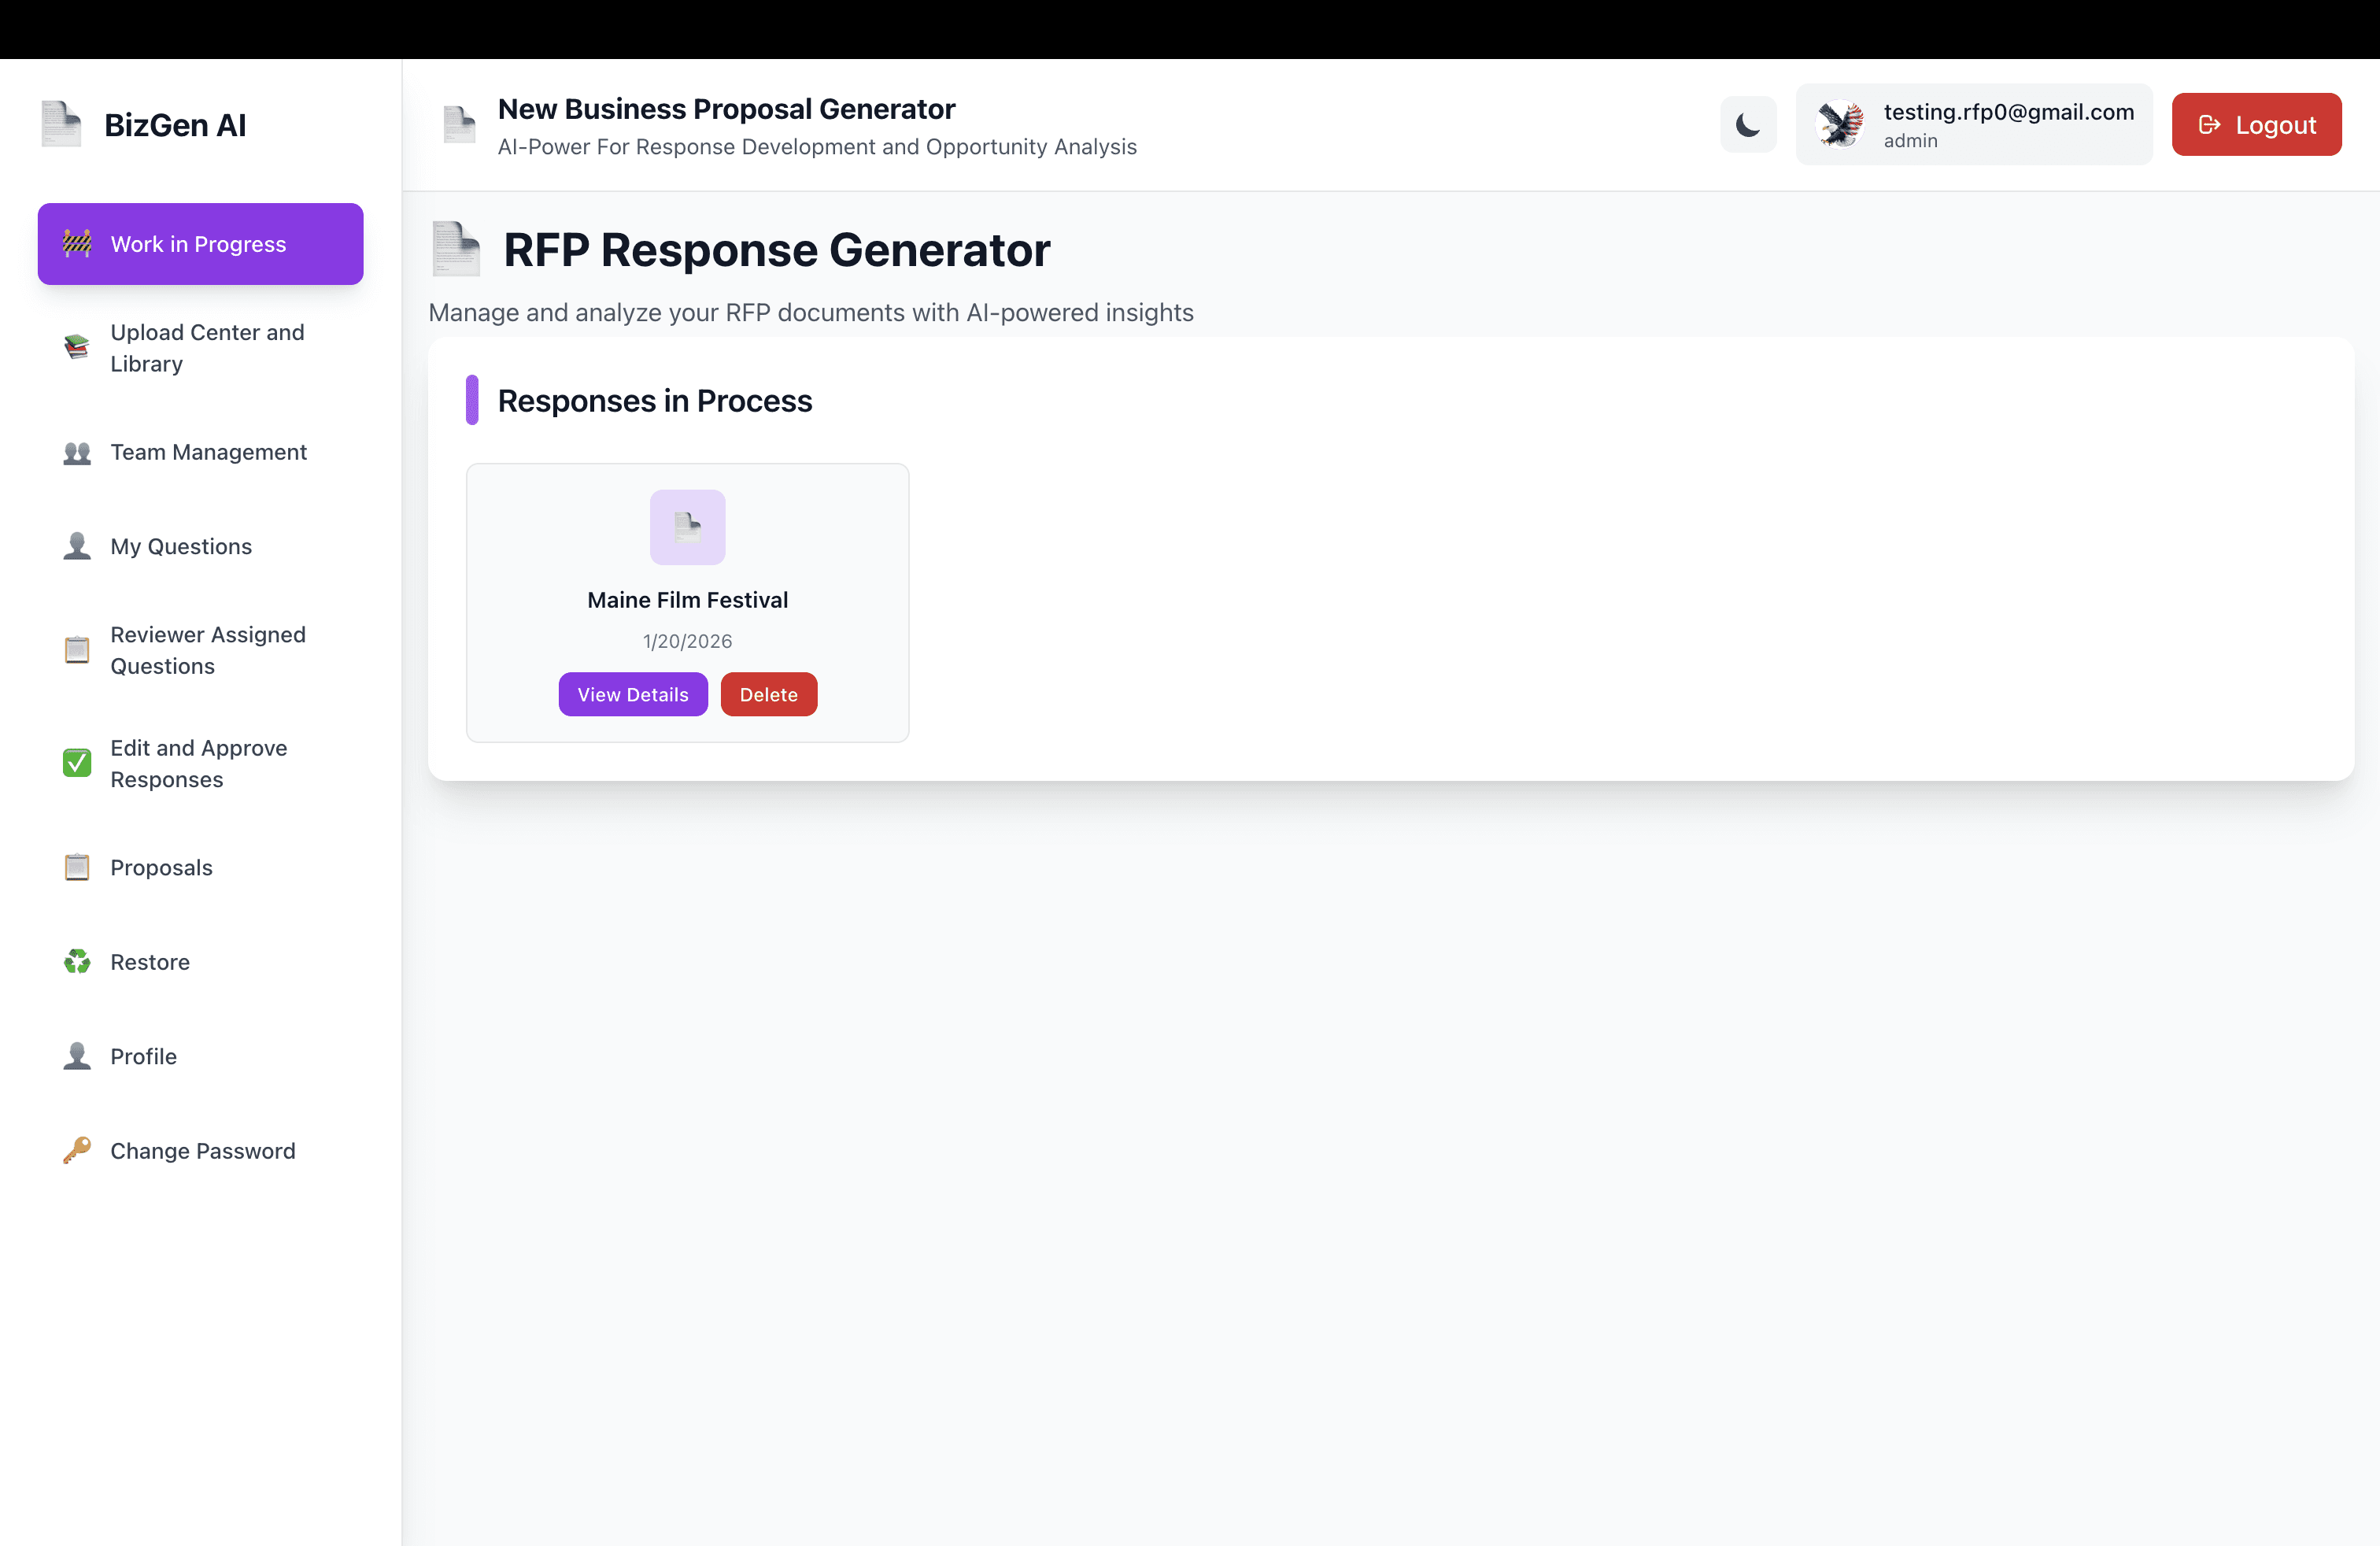
Task: Click the people icon for Team Management
Action: (77, 453)
